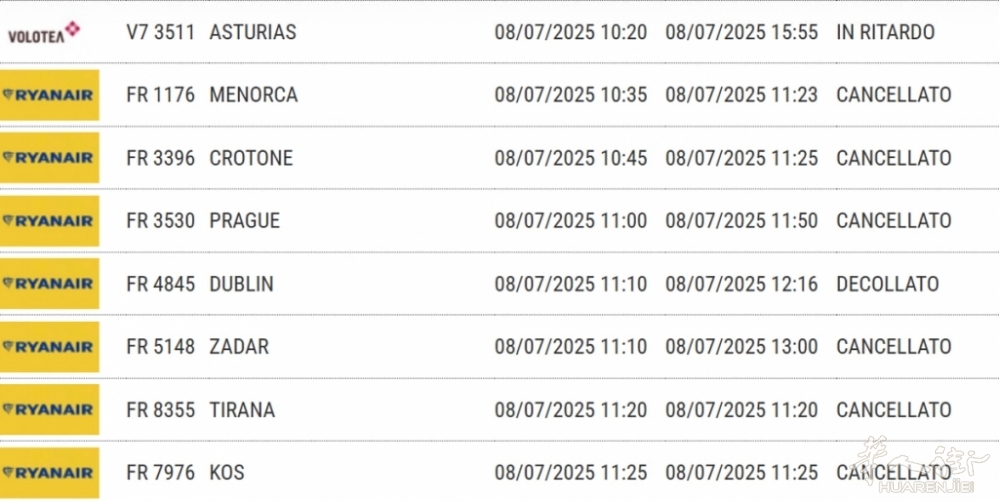The width and height of the screenshot is (999, 502).
Task: Open flight FR 1176 details
Action: tap(161, 95)
